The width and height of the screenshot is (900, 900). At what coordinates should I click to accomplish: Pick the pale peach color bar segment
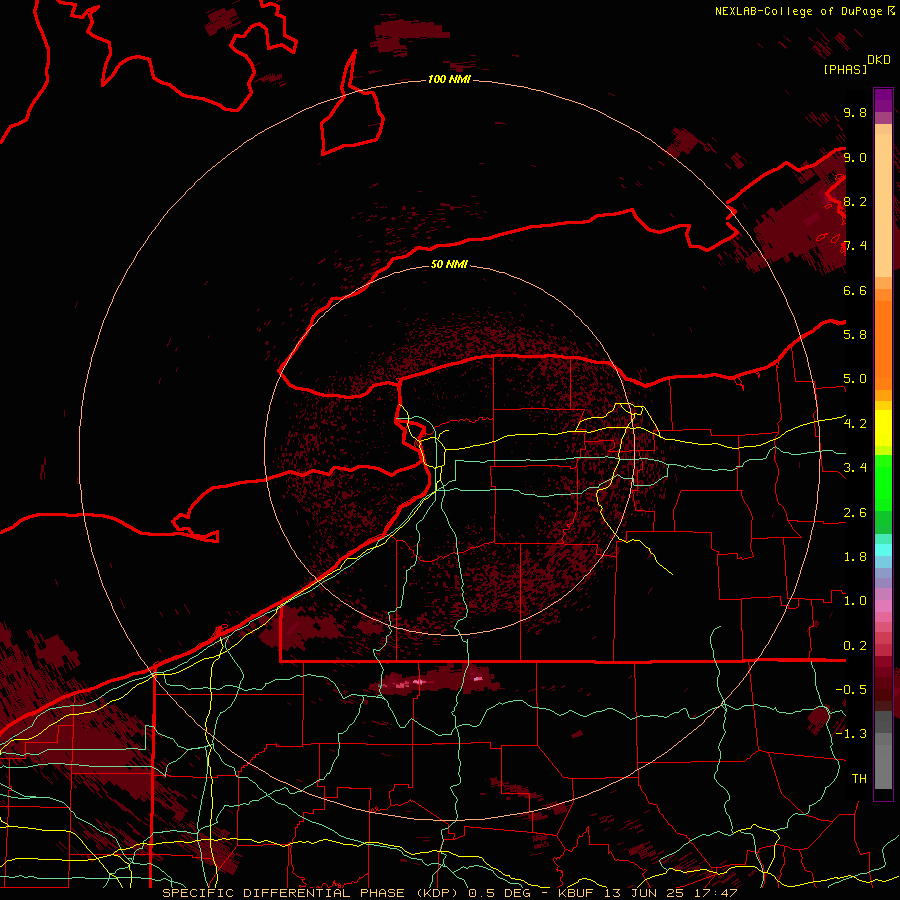click(883, 205)
